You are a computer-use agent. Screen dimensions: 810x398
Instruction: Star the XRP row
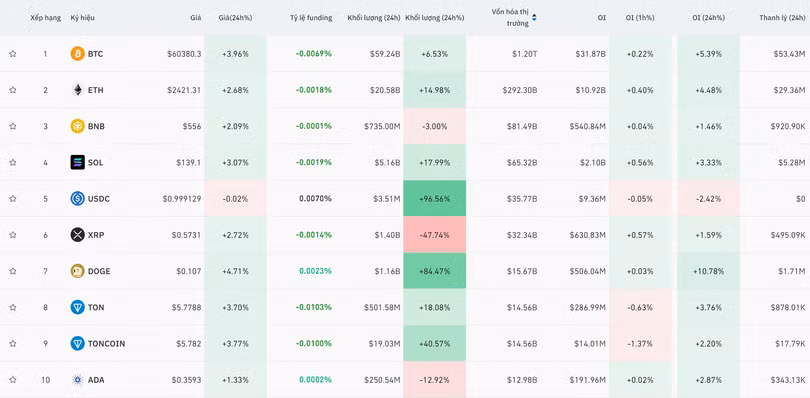click(13, 235)
